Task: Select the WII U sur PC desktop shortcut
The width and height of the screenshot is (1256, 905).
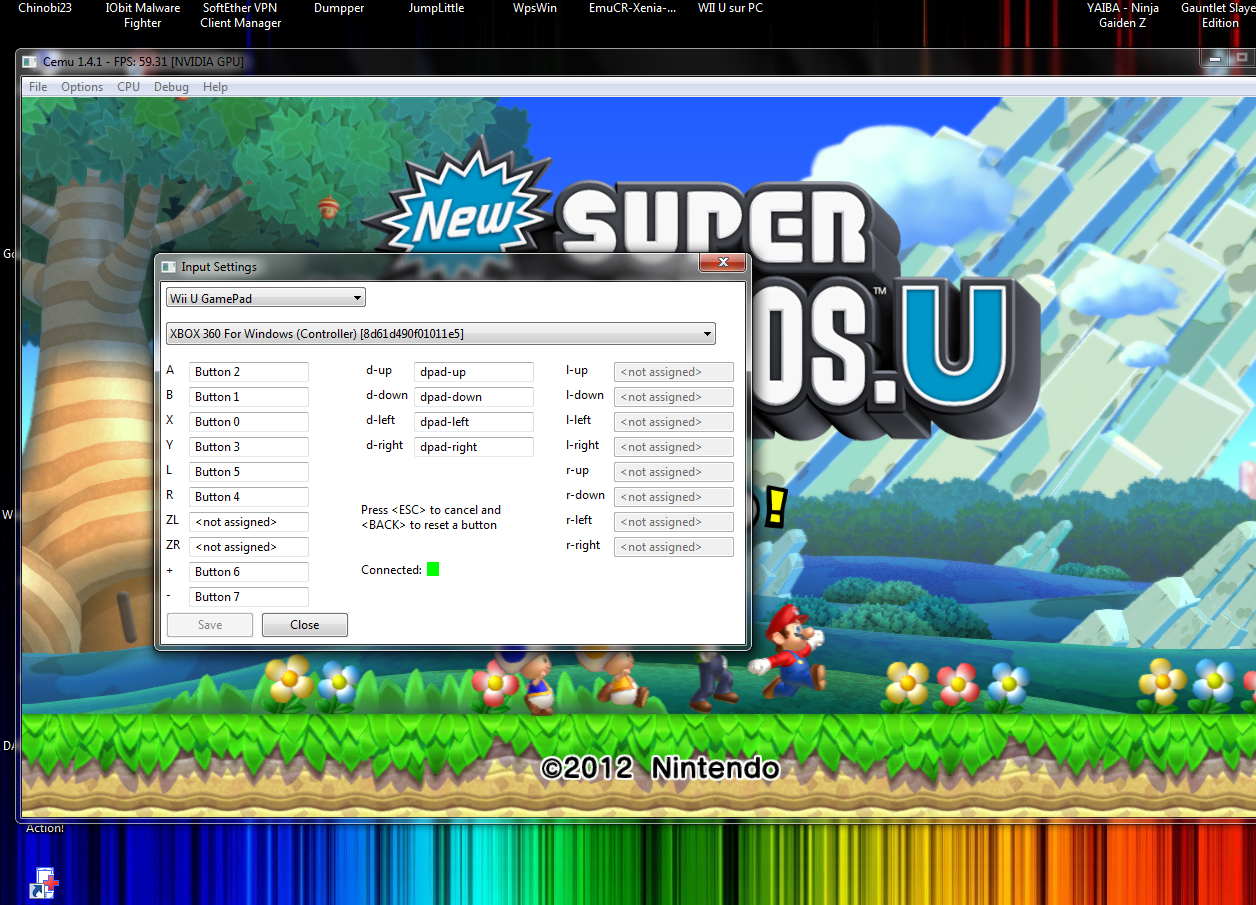Action: (x=730, y=9)
